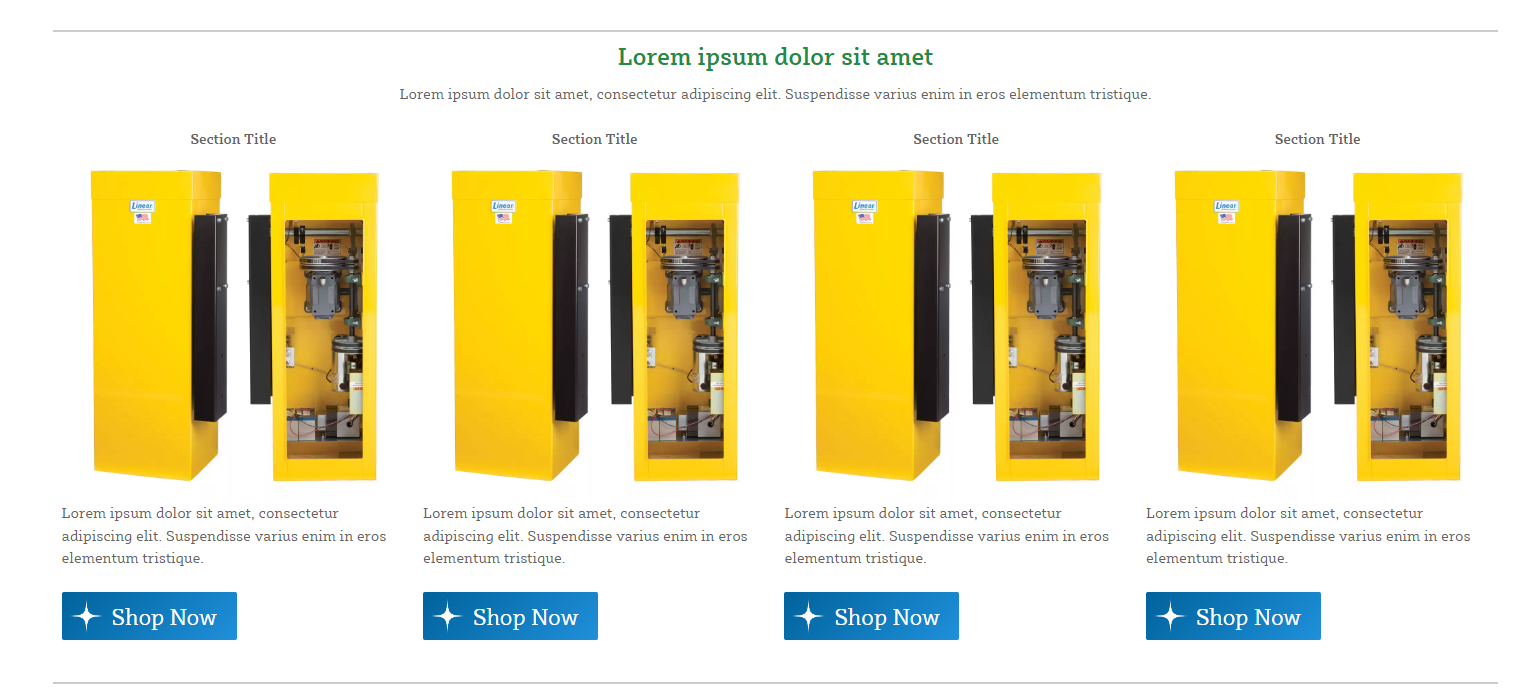Viewport: 1540px width, 698px height.
Task: Click the Linear logo sticker on first yellow cabinet
Action: click(142, 206)
